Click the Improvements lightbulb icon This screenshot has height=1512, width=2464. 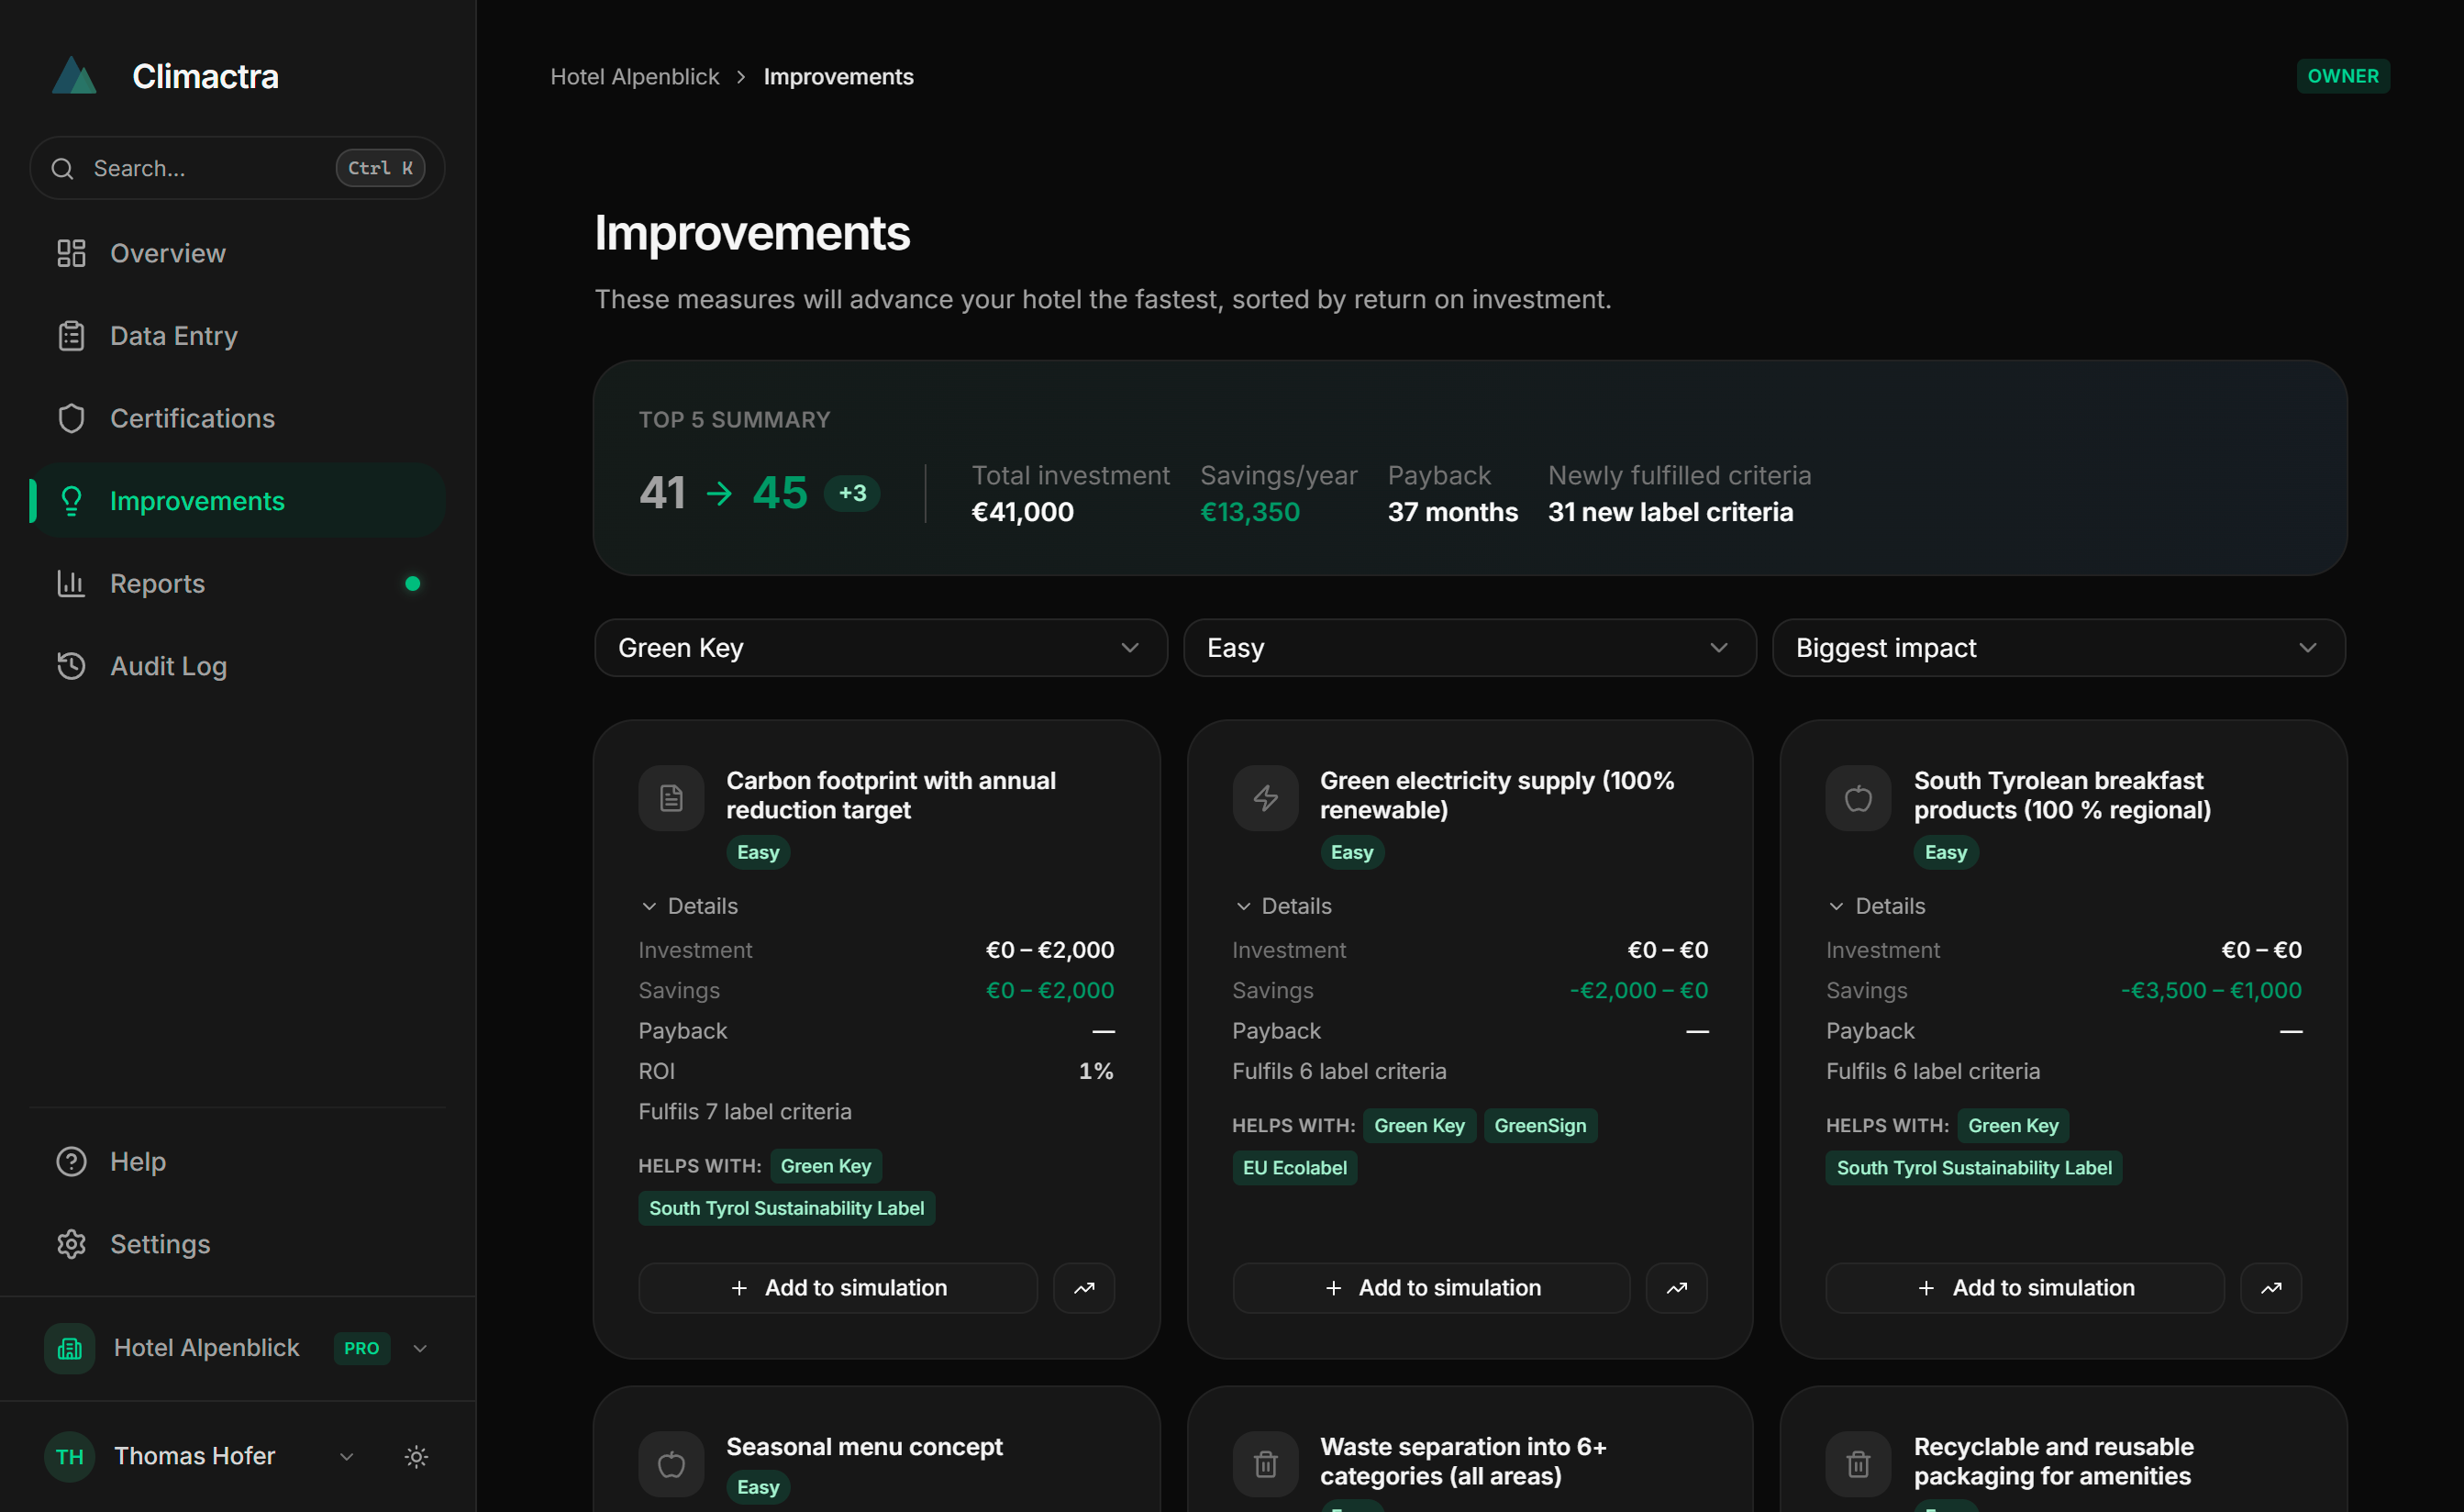tap(71, 501)
